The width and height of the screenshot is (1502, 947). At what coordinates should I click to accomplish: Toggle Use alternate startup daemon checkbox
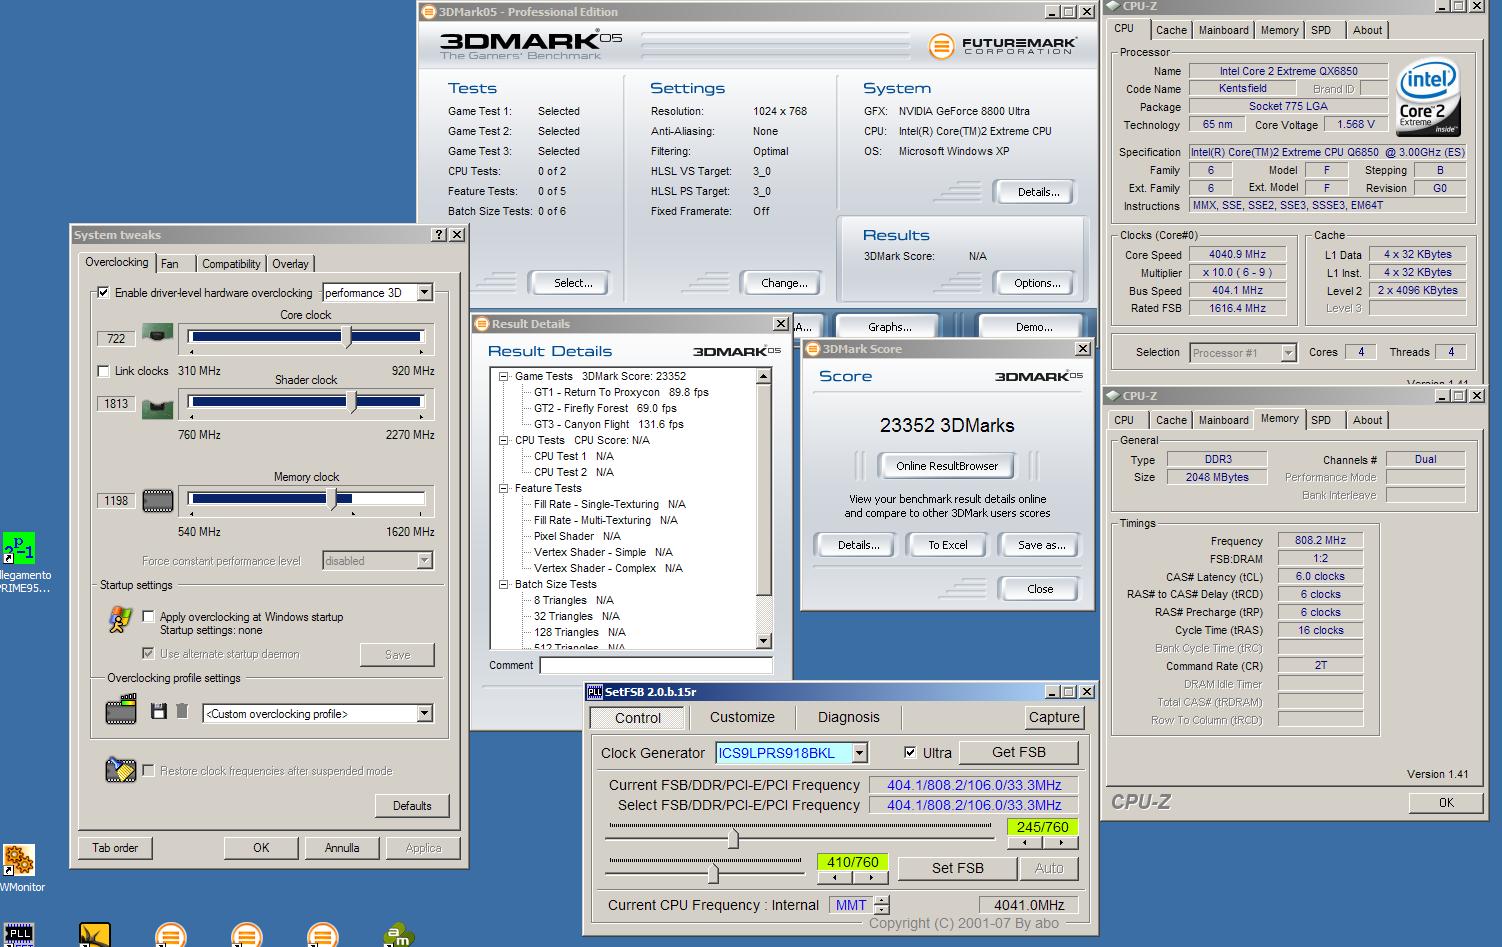click(x=149, y=654)
